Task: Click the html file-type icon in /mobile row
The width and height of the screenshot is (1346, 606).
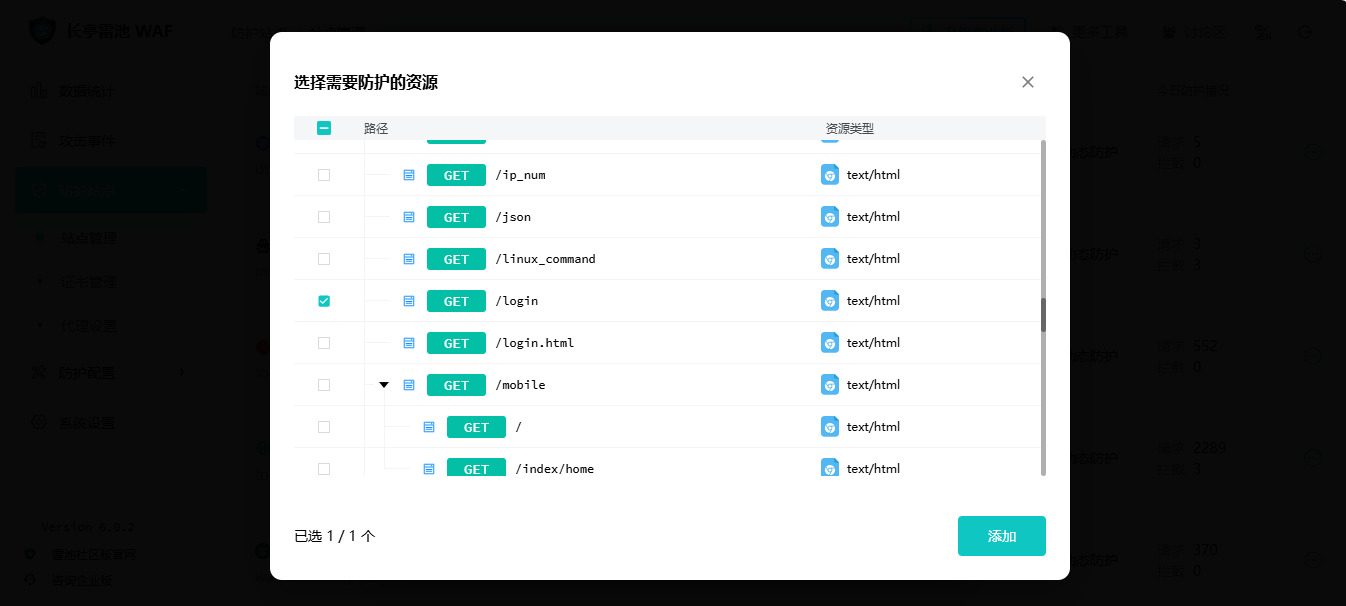Action: (830, 385)
